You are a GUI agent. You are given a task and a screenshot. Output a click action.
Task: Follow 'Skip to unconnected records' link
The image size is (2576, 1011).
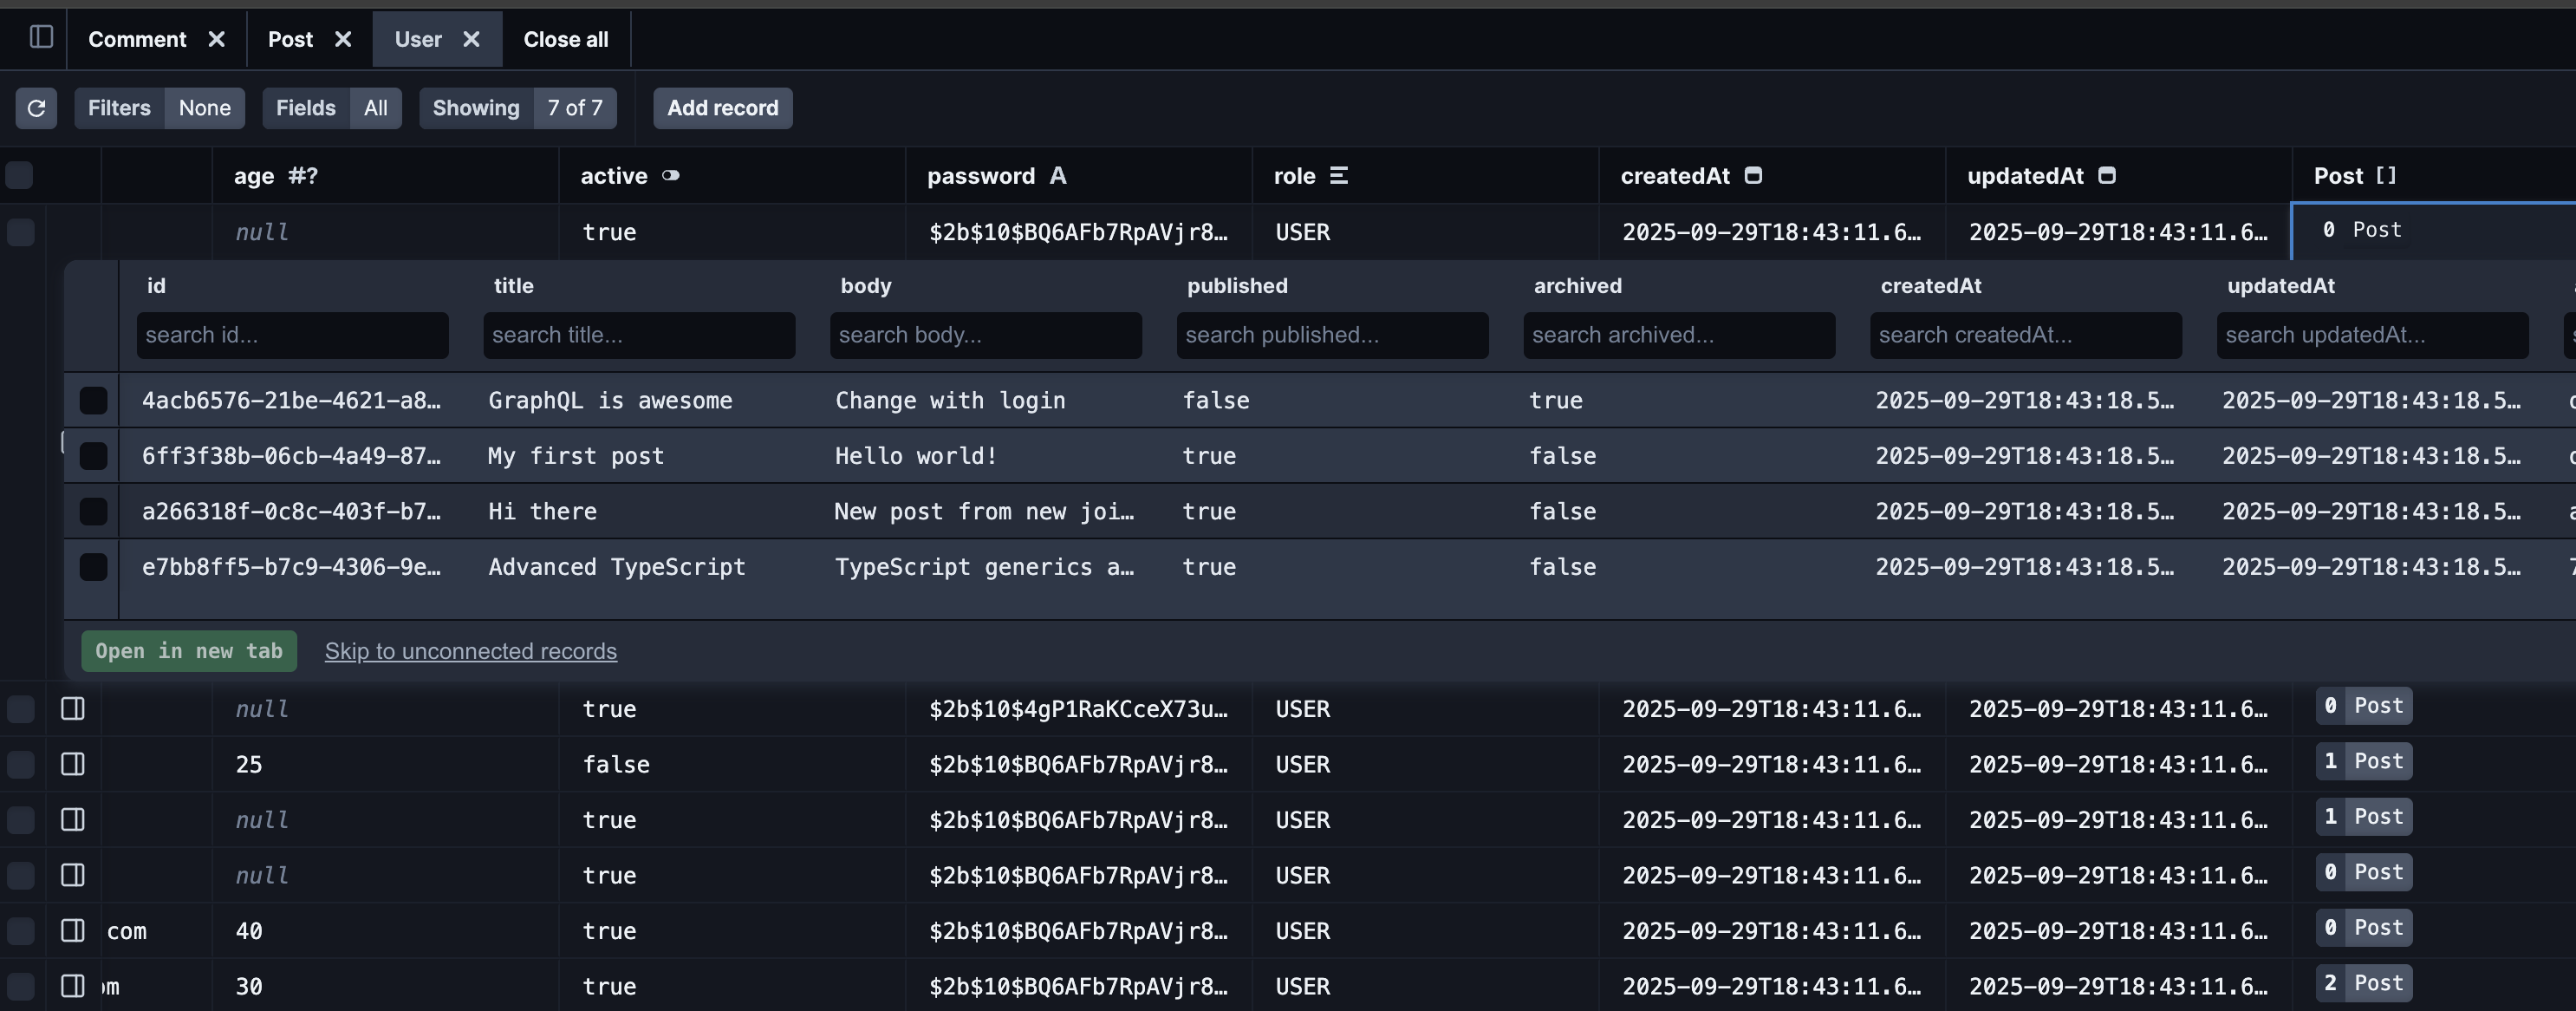pos(470,651)
